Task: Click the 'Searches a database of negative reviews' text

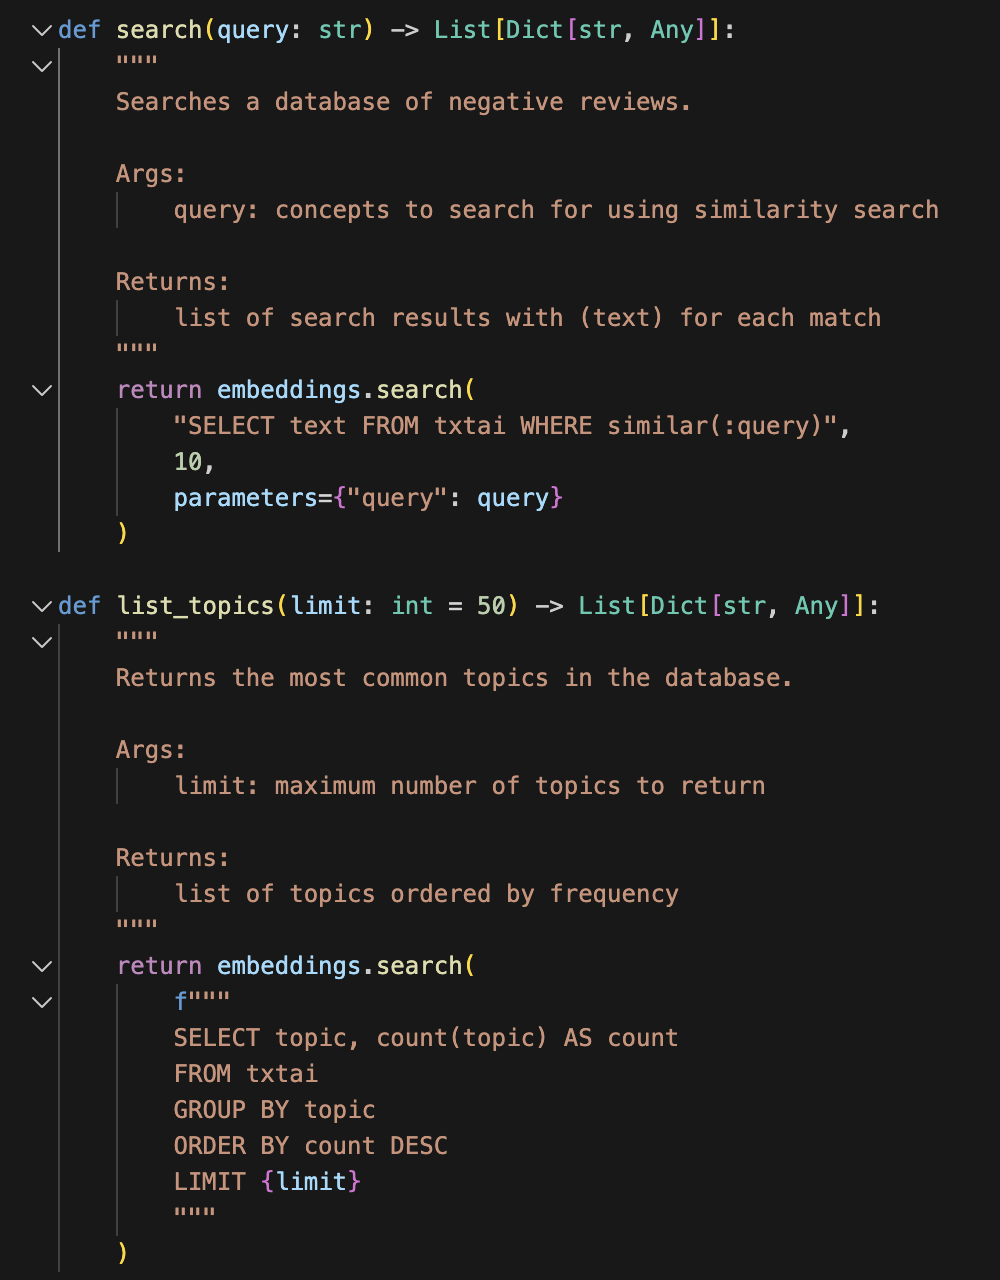Action: tap(403, 102)
